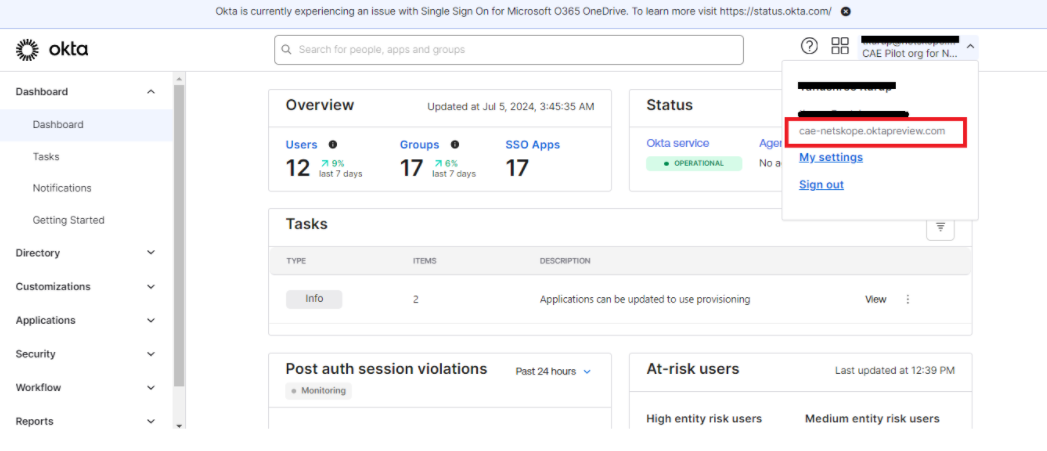The height and width of the screenshot is (451, 1047).
Task: Click the Okta service status link
Action: point(678,143)
